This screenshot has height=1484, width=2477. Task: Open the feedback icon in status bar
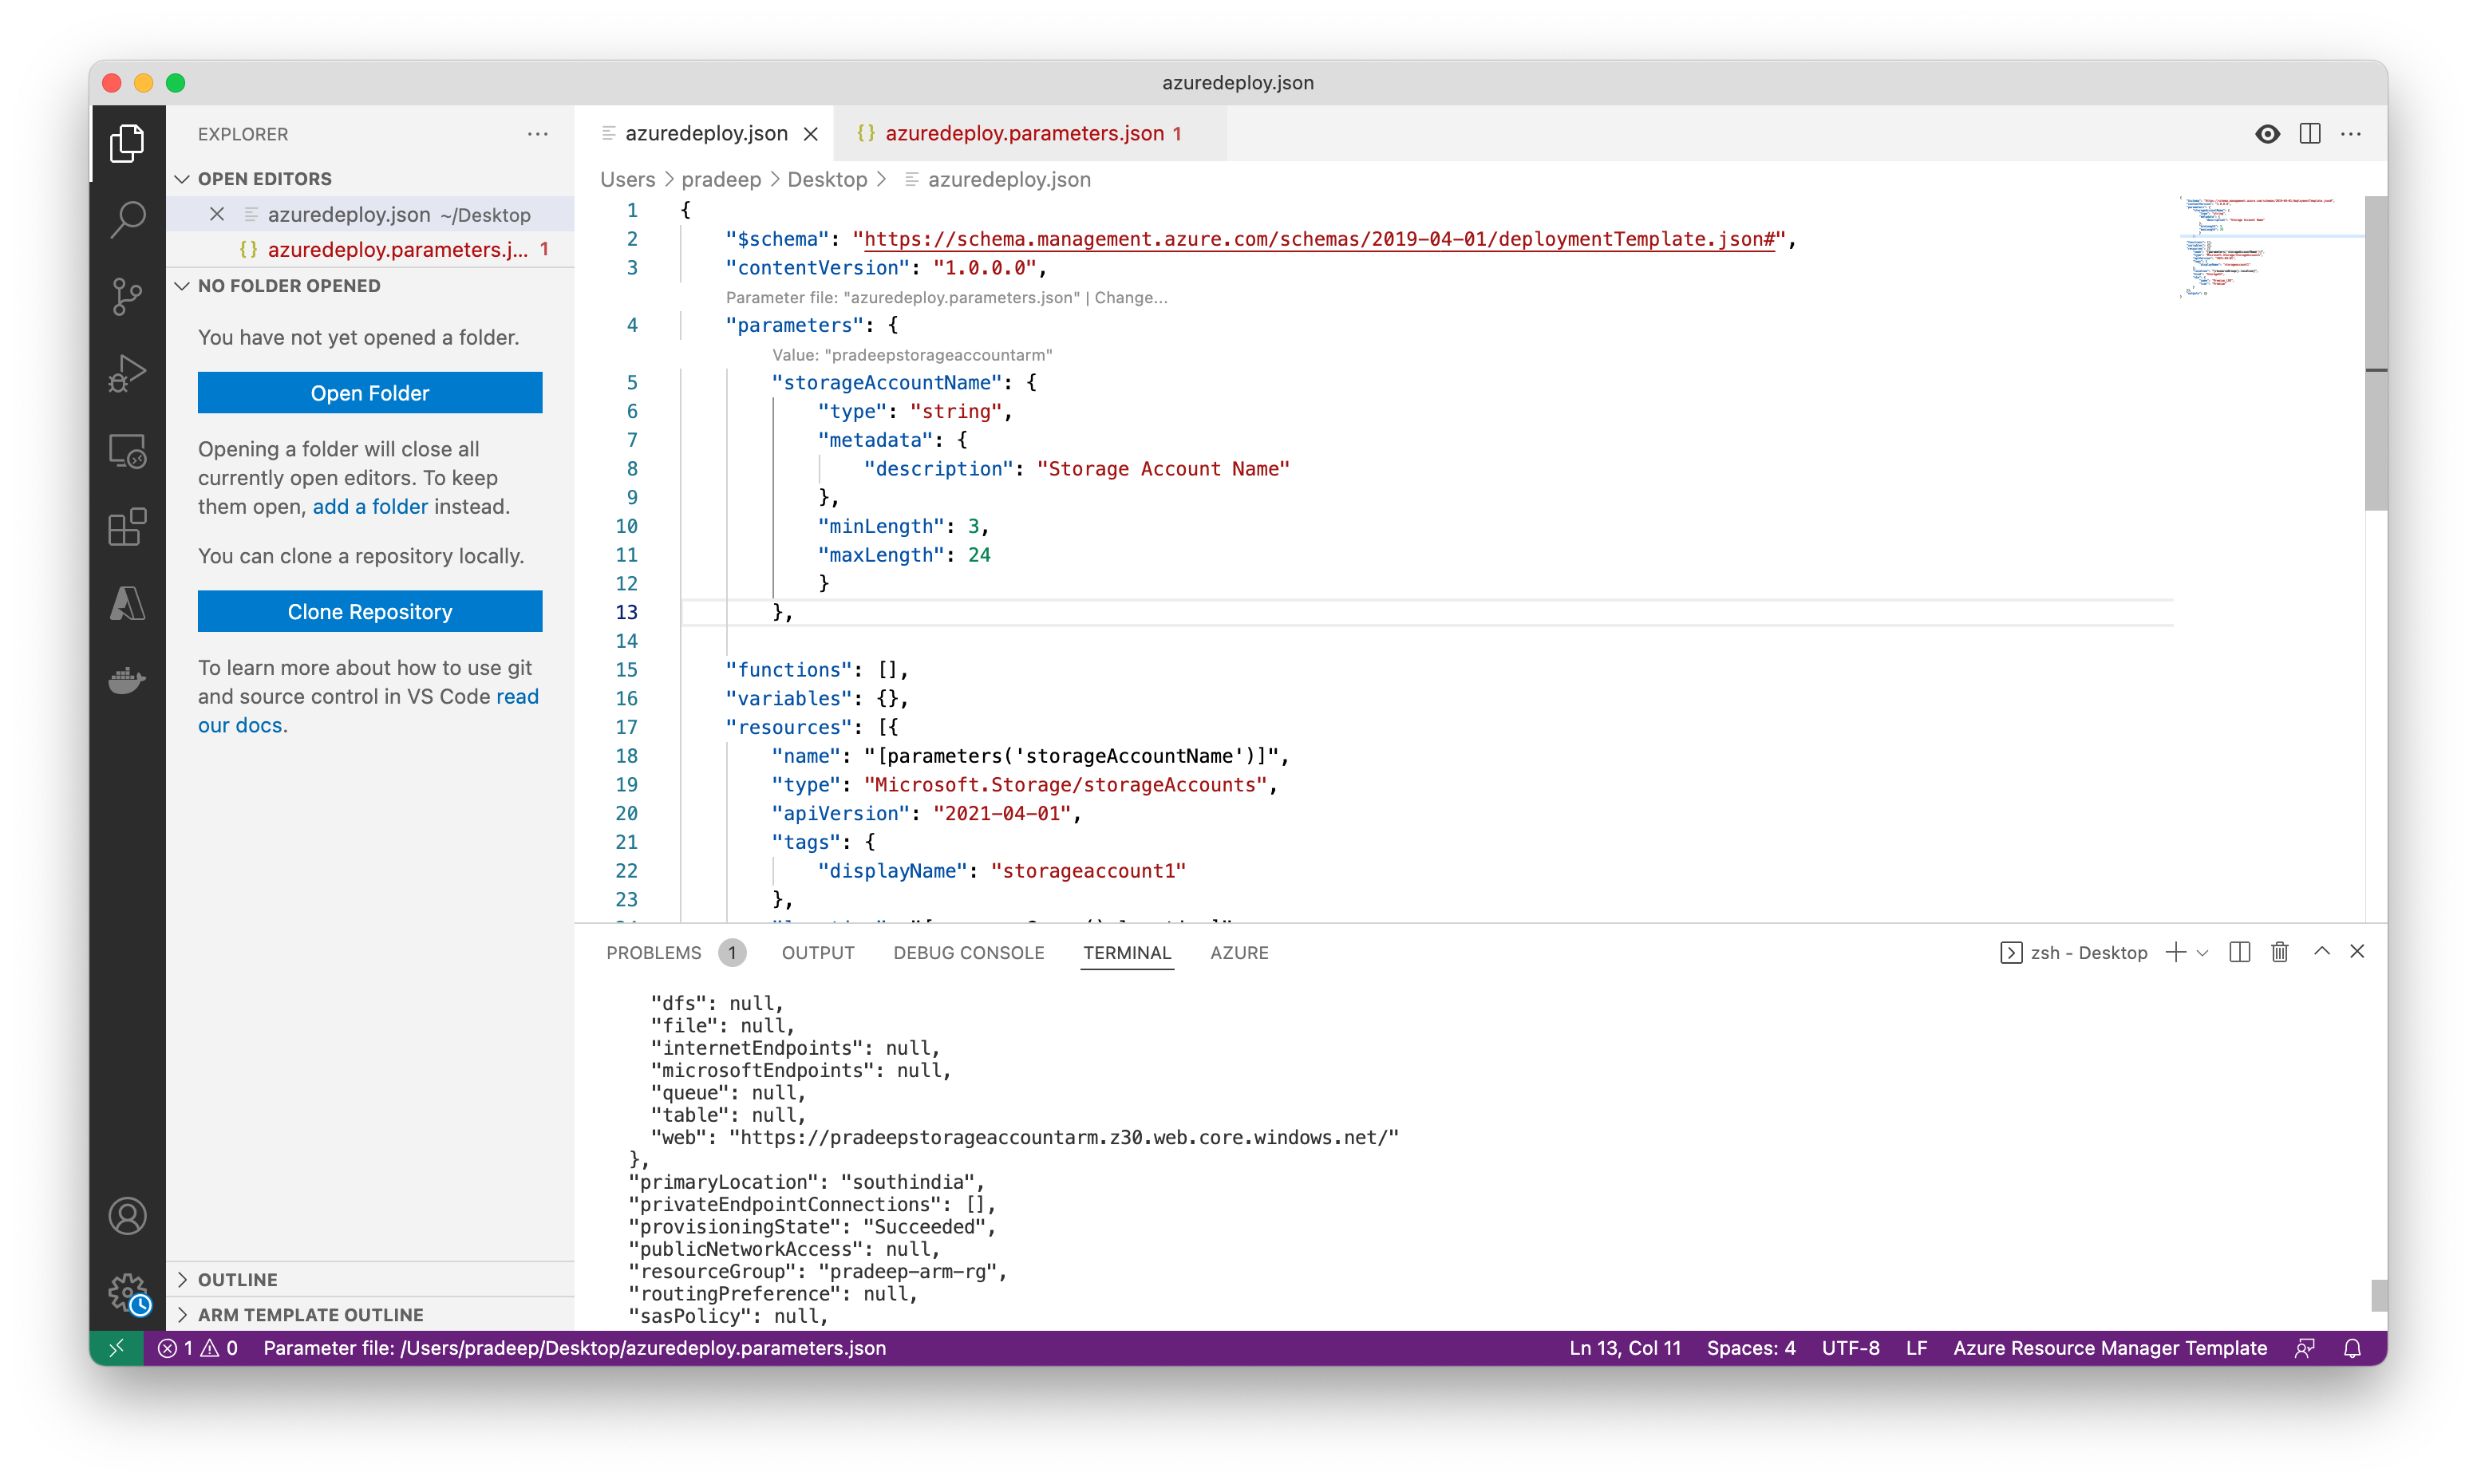[2305, 1348]
